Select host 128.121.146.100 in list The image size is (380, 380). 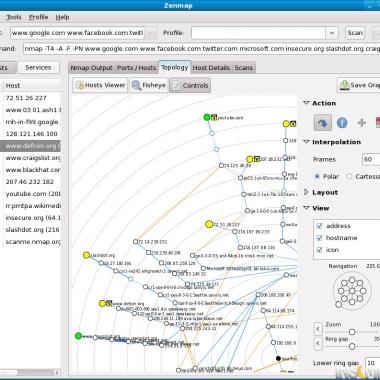point(31,134)
